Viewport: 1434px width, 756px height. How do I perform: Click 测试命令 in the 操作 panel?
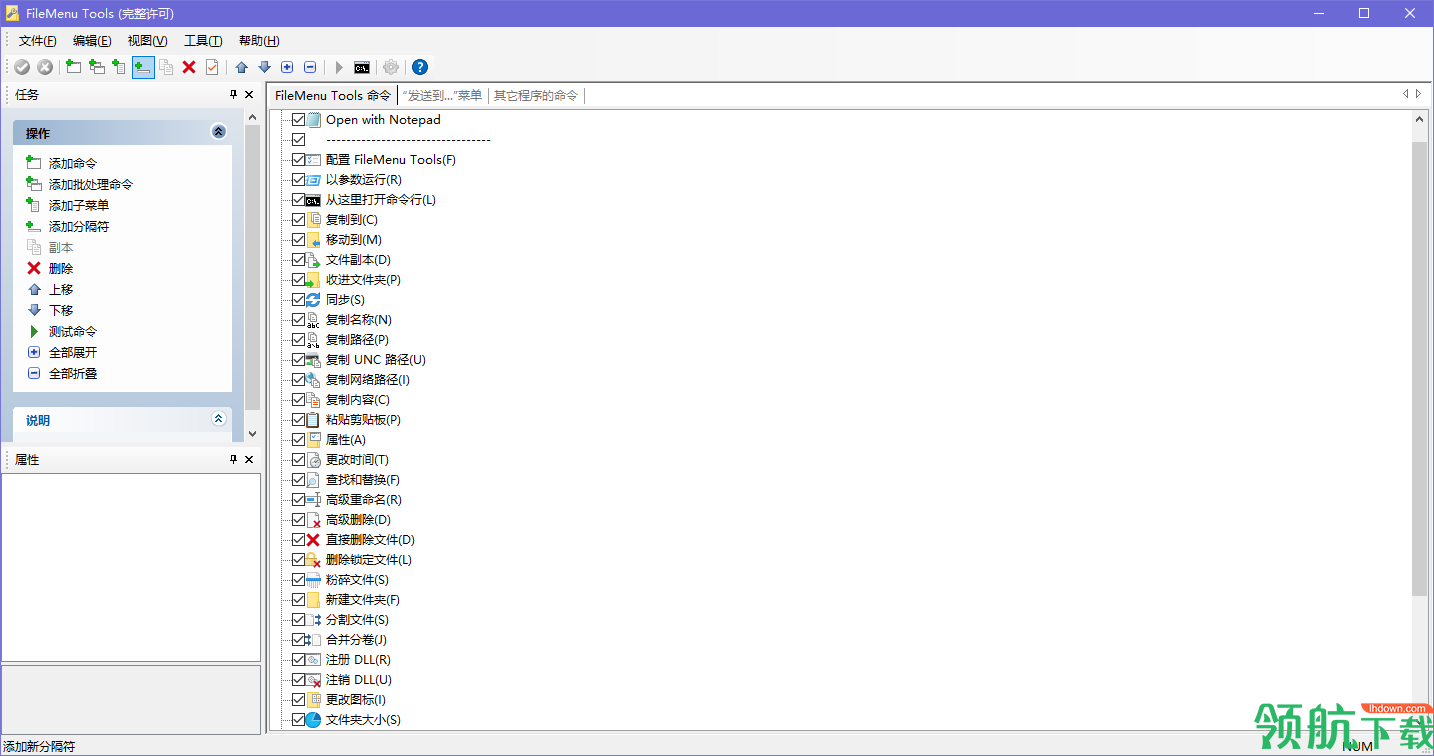[73, 331]
